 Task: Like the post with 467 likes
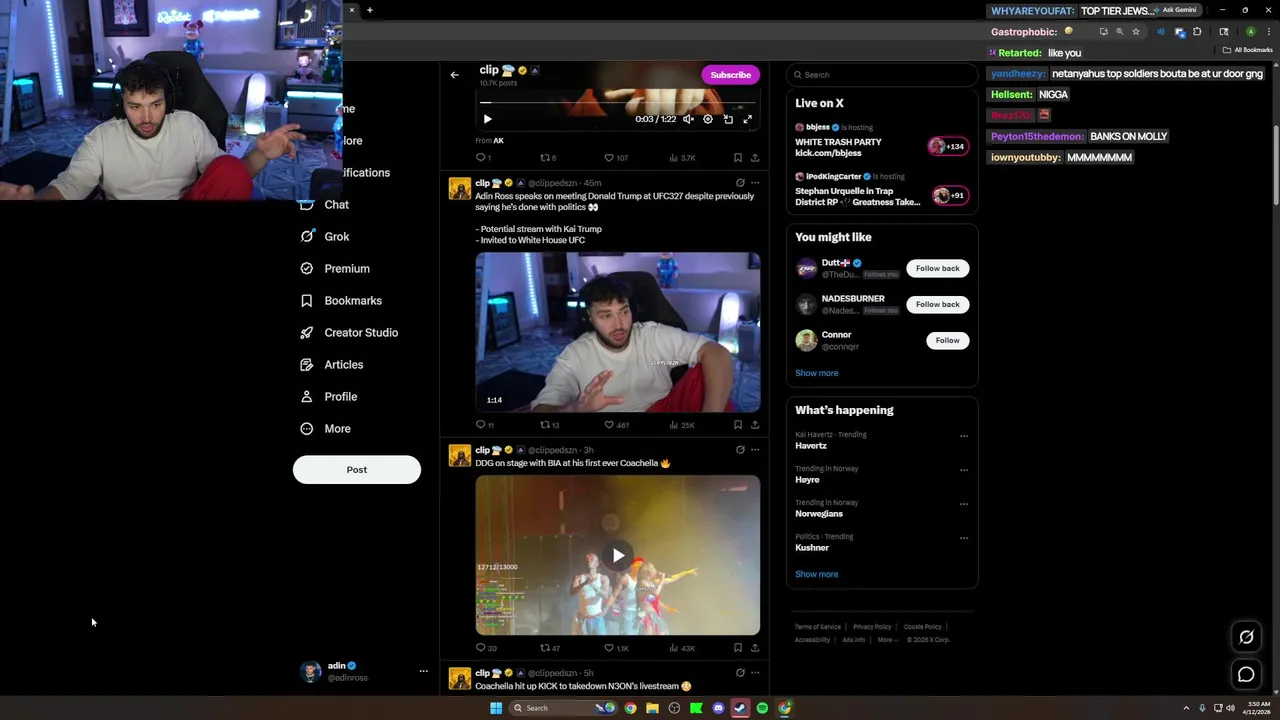point(616,425)
